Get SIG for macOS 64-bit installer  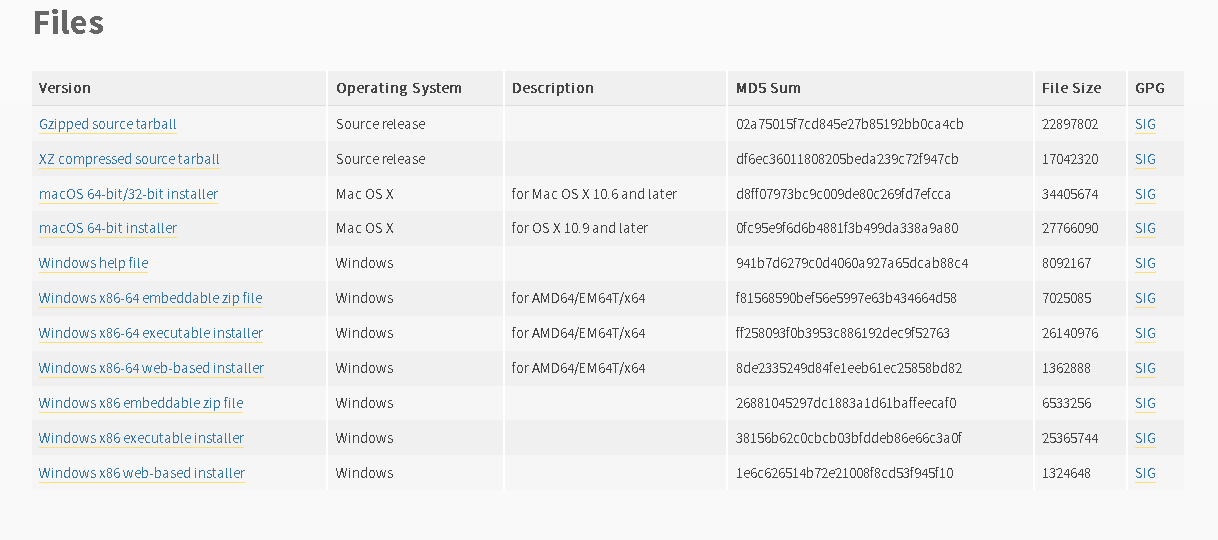click(1145, 228)
